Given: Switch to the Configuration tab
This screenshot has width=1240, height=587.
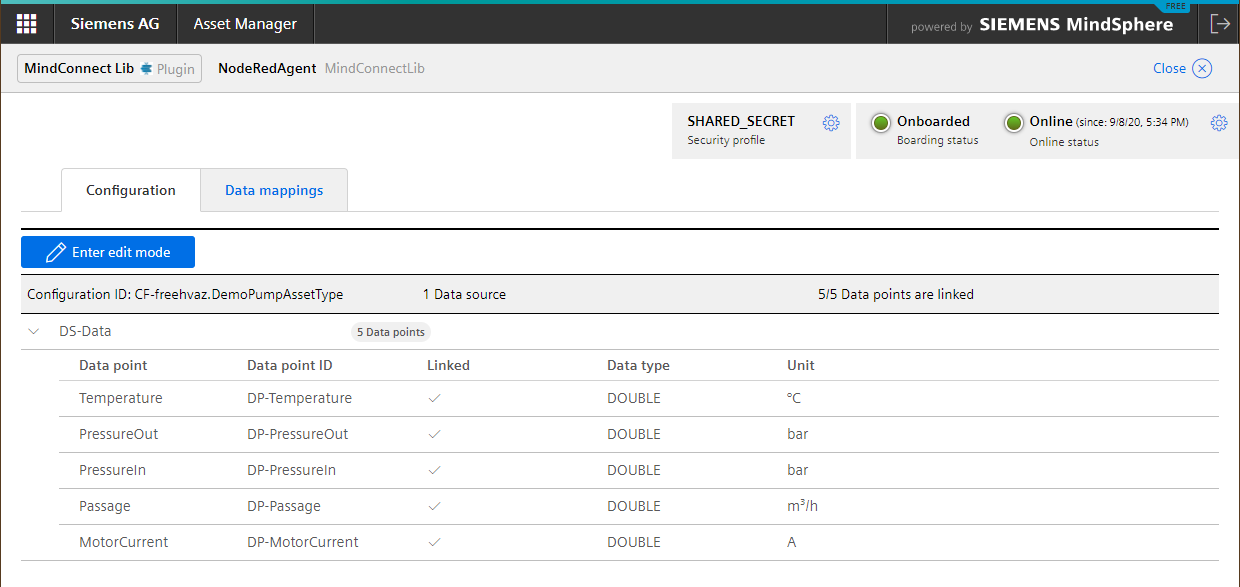Looking at the screenshot, I should click(131, 190).
